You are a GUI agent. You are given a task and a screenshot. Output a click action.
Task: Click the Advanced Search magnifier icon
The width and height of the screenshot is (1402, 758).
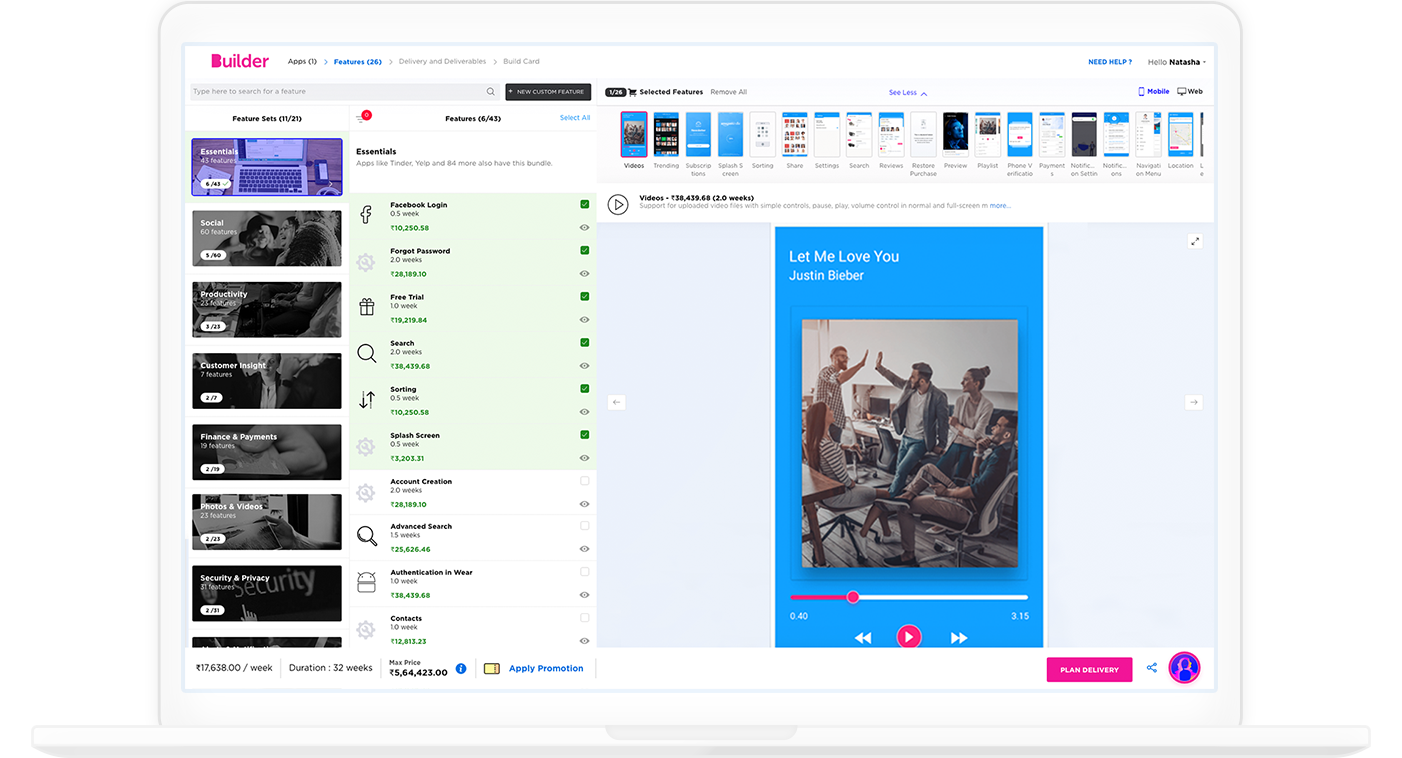coord(366,536)
